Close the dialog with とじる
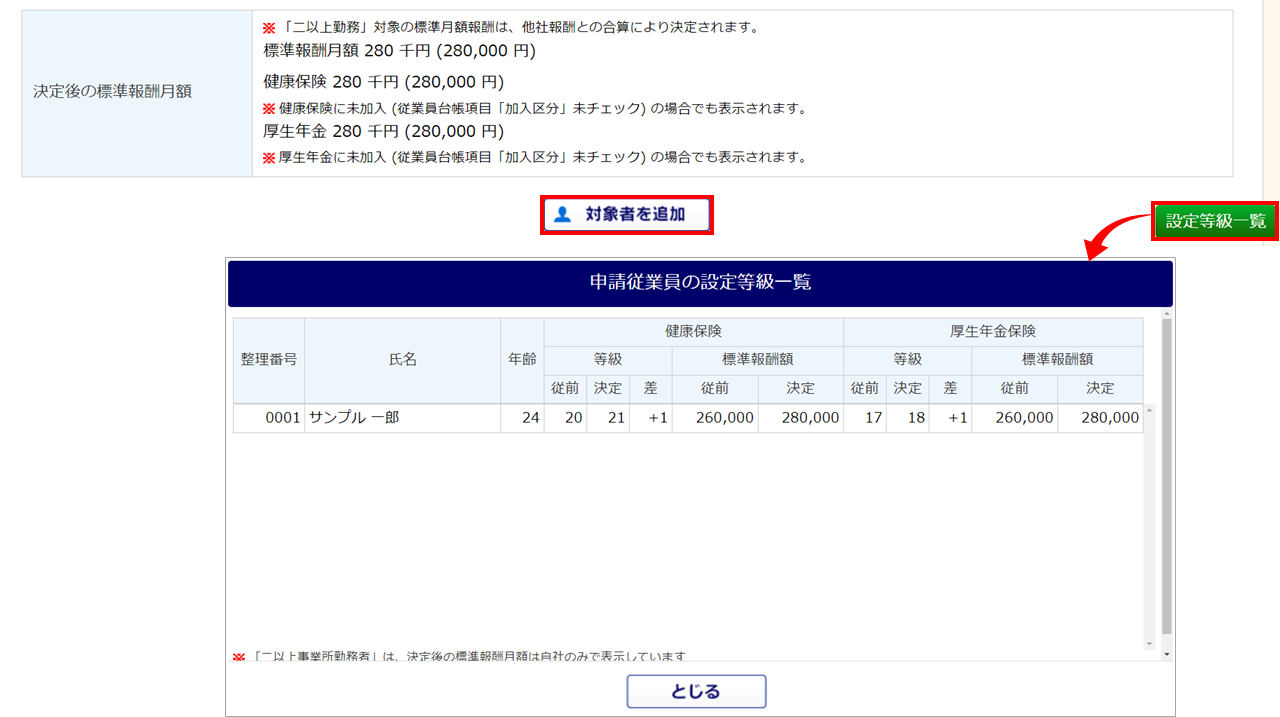This screenshot has width=1280, height=717. click(696, 692)
